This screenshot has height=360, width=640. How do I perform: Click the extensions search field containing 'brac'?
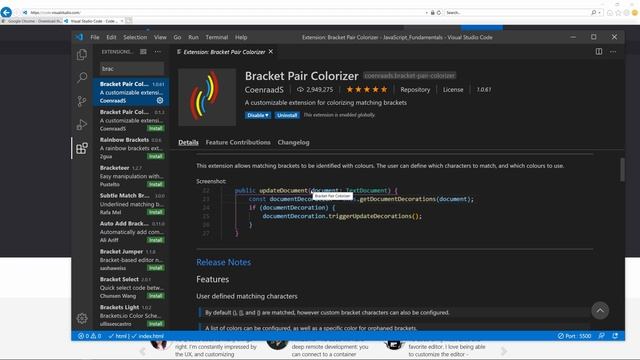pos(132,69)
